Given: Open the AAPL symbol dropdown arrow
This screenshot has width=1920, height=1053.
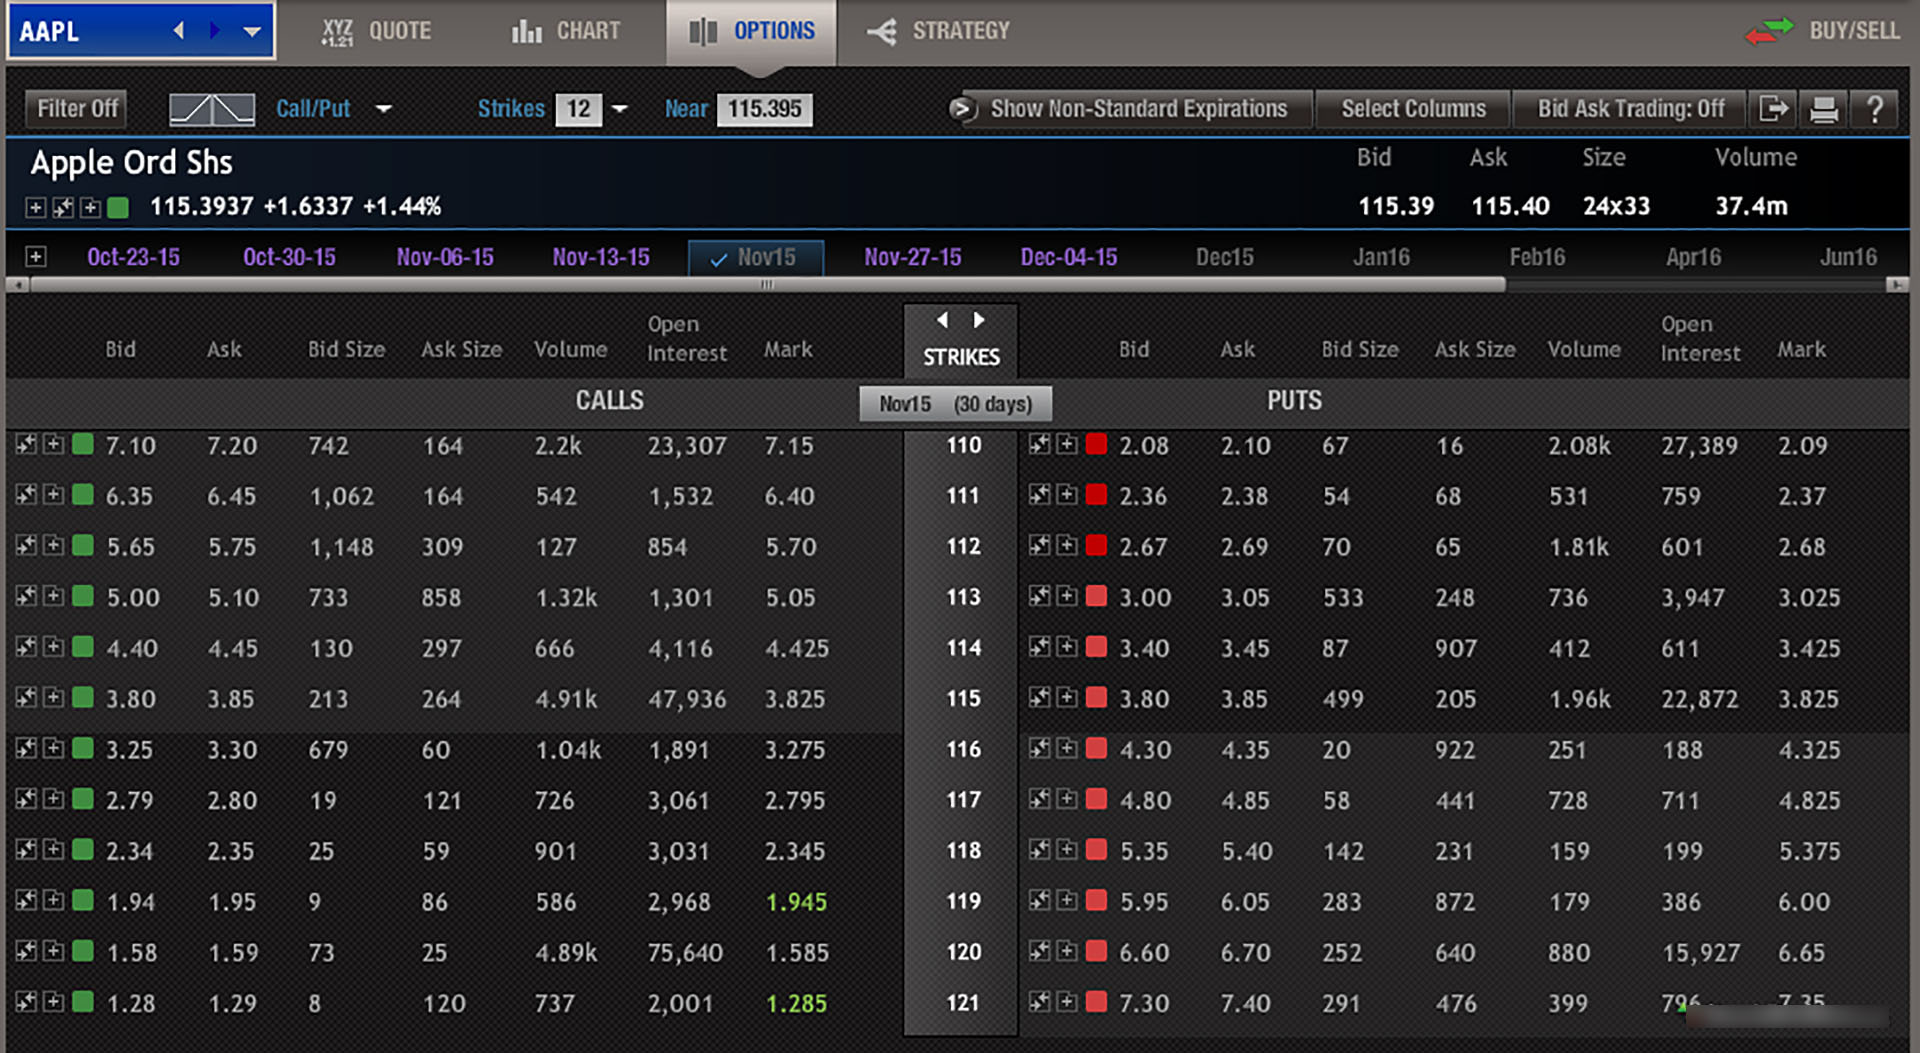Looking at the screenshot, I should click(252, 31).
